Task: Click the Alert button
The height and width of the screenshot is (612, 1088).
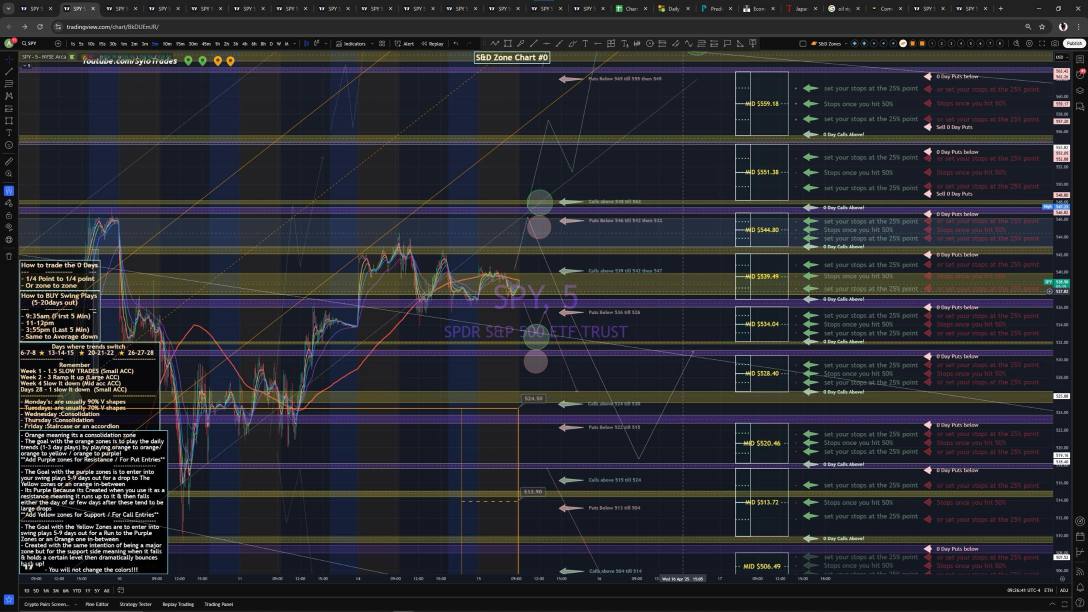Action: [405, 43]
